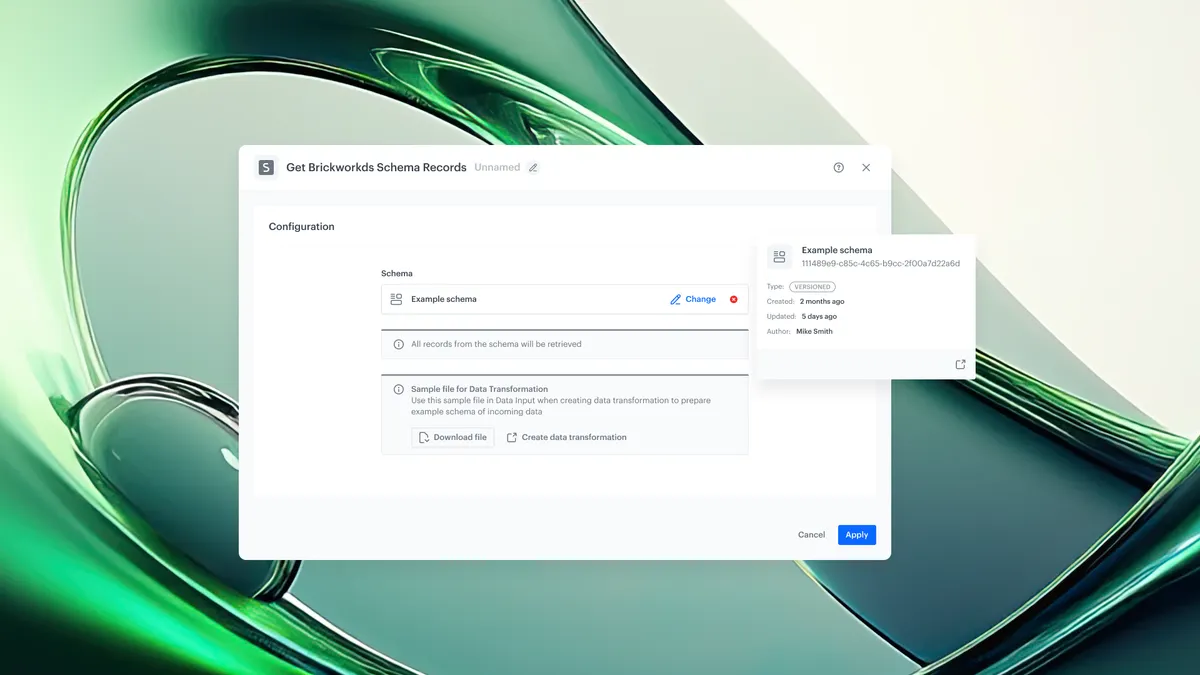Viewport: 1200px width, 675px height.
Task: Close the Get Brickworkds Schema Records dialog
Action: (x=866, y=168)
